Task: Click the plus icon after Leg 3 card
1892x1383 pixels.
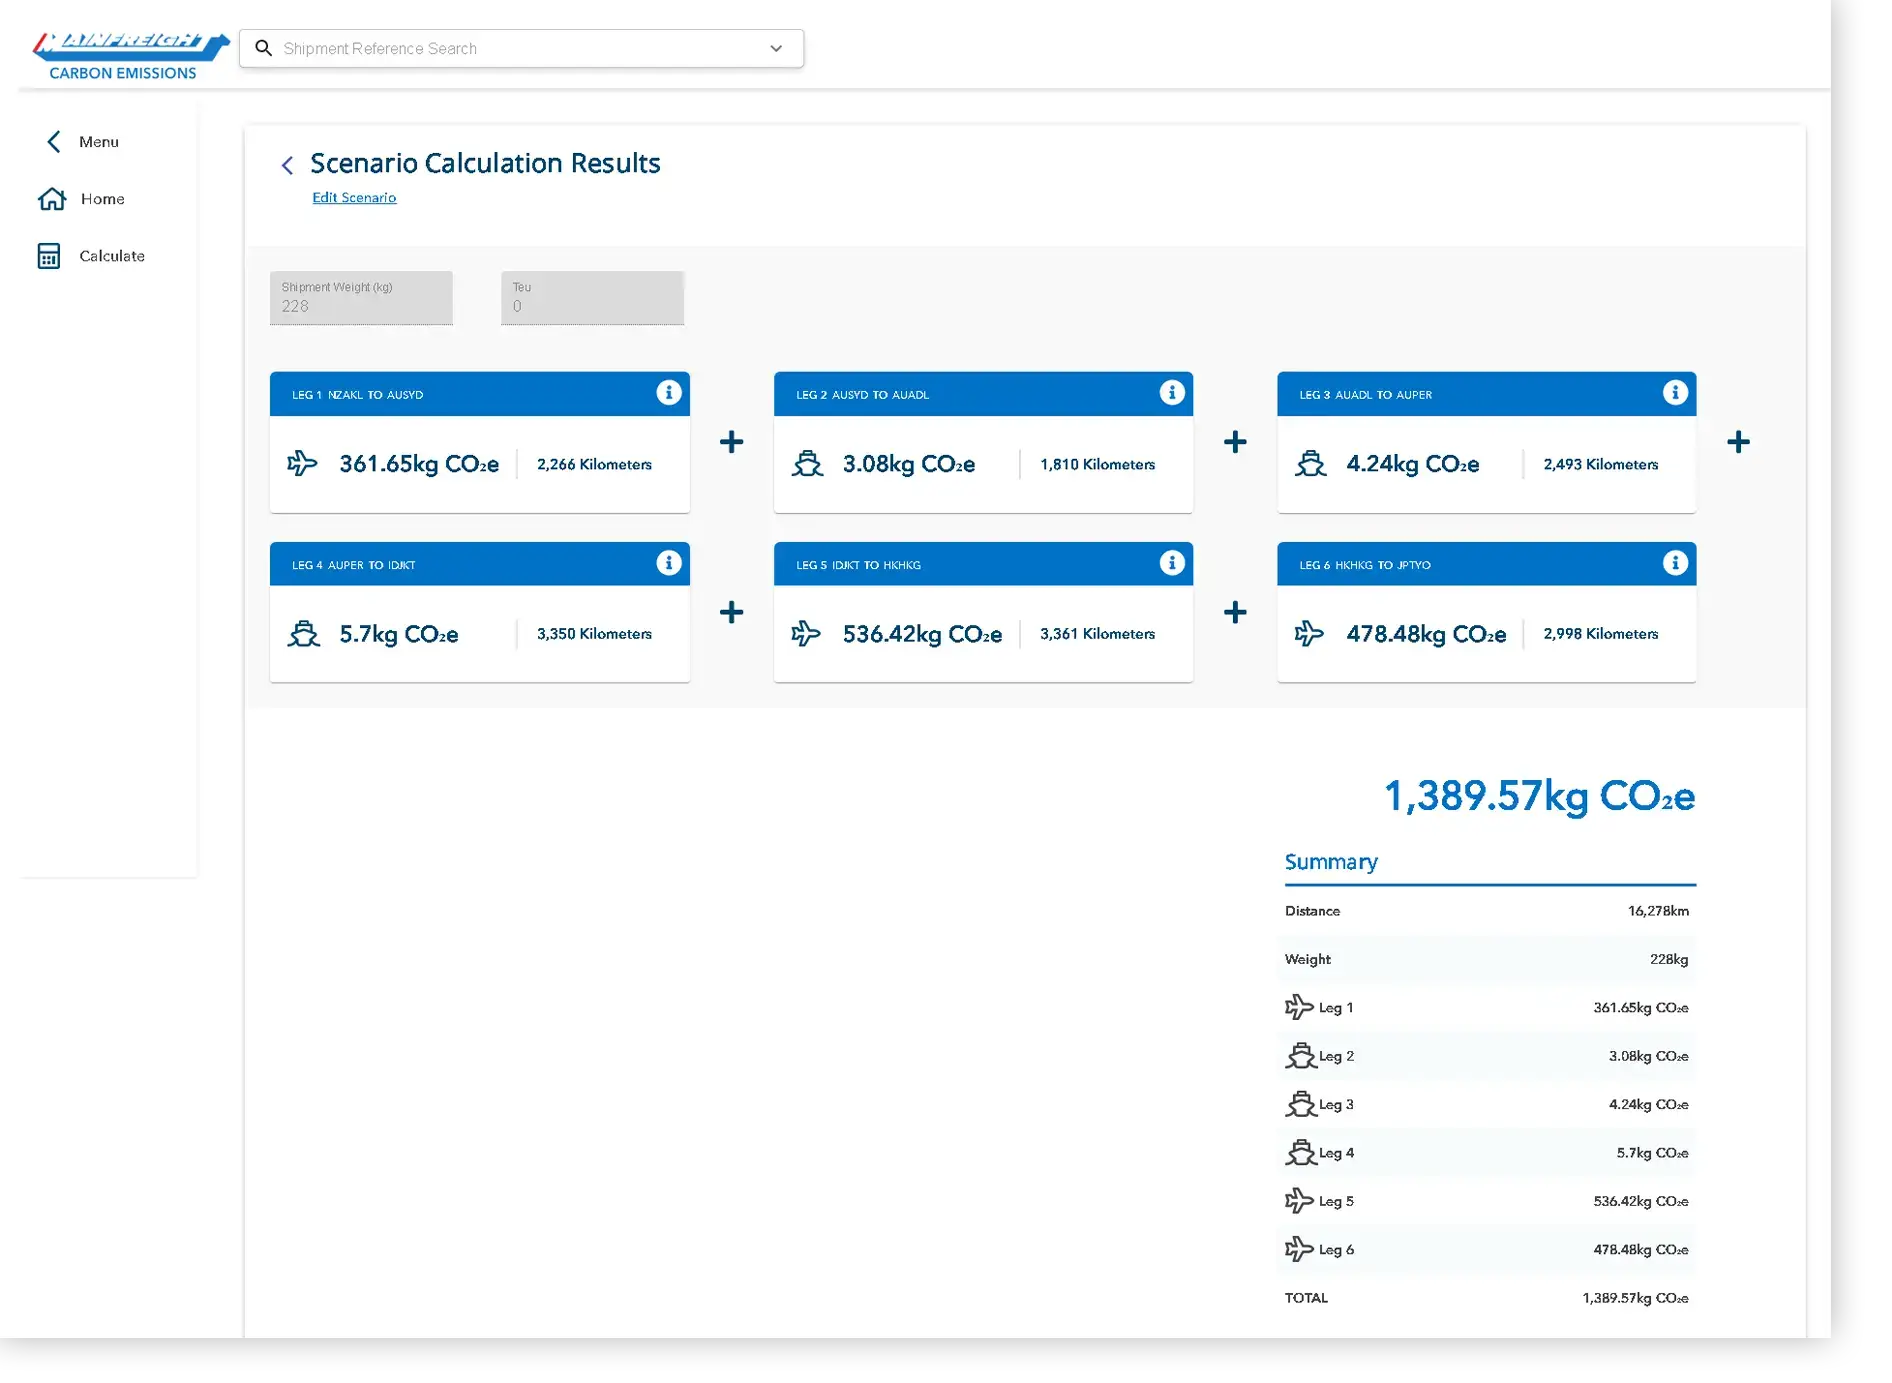Action: coord(1738,442)
